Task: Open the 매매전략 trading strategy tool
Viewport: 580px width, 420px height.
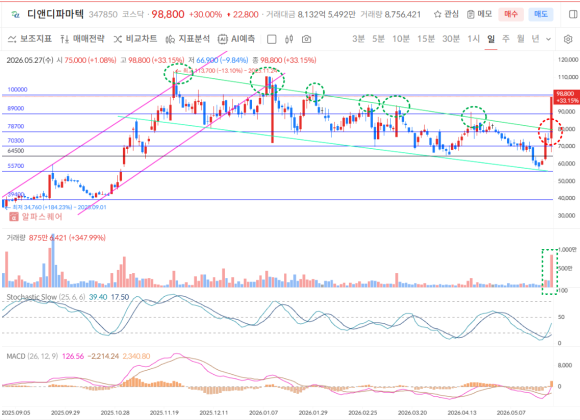Action: click(82, 39)
